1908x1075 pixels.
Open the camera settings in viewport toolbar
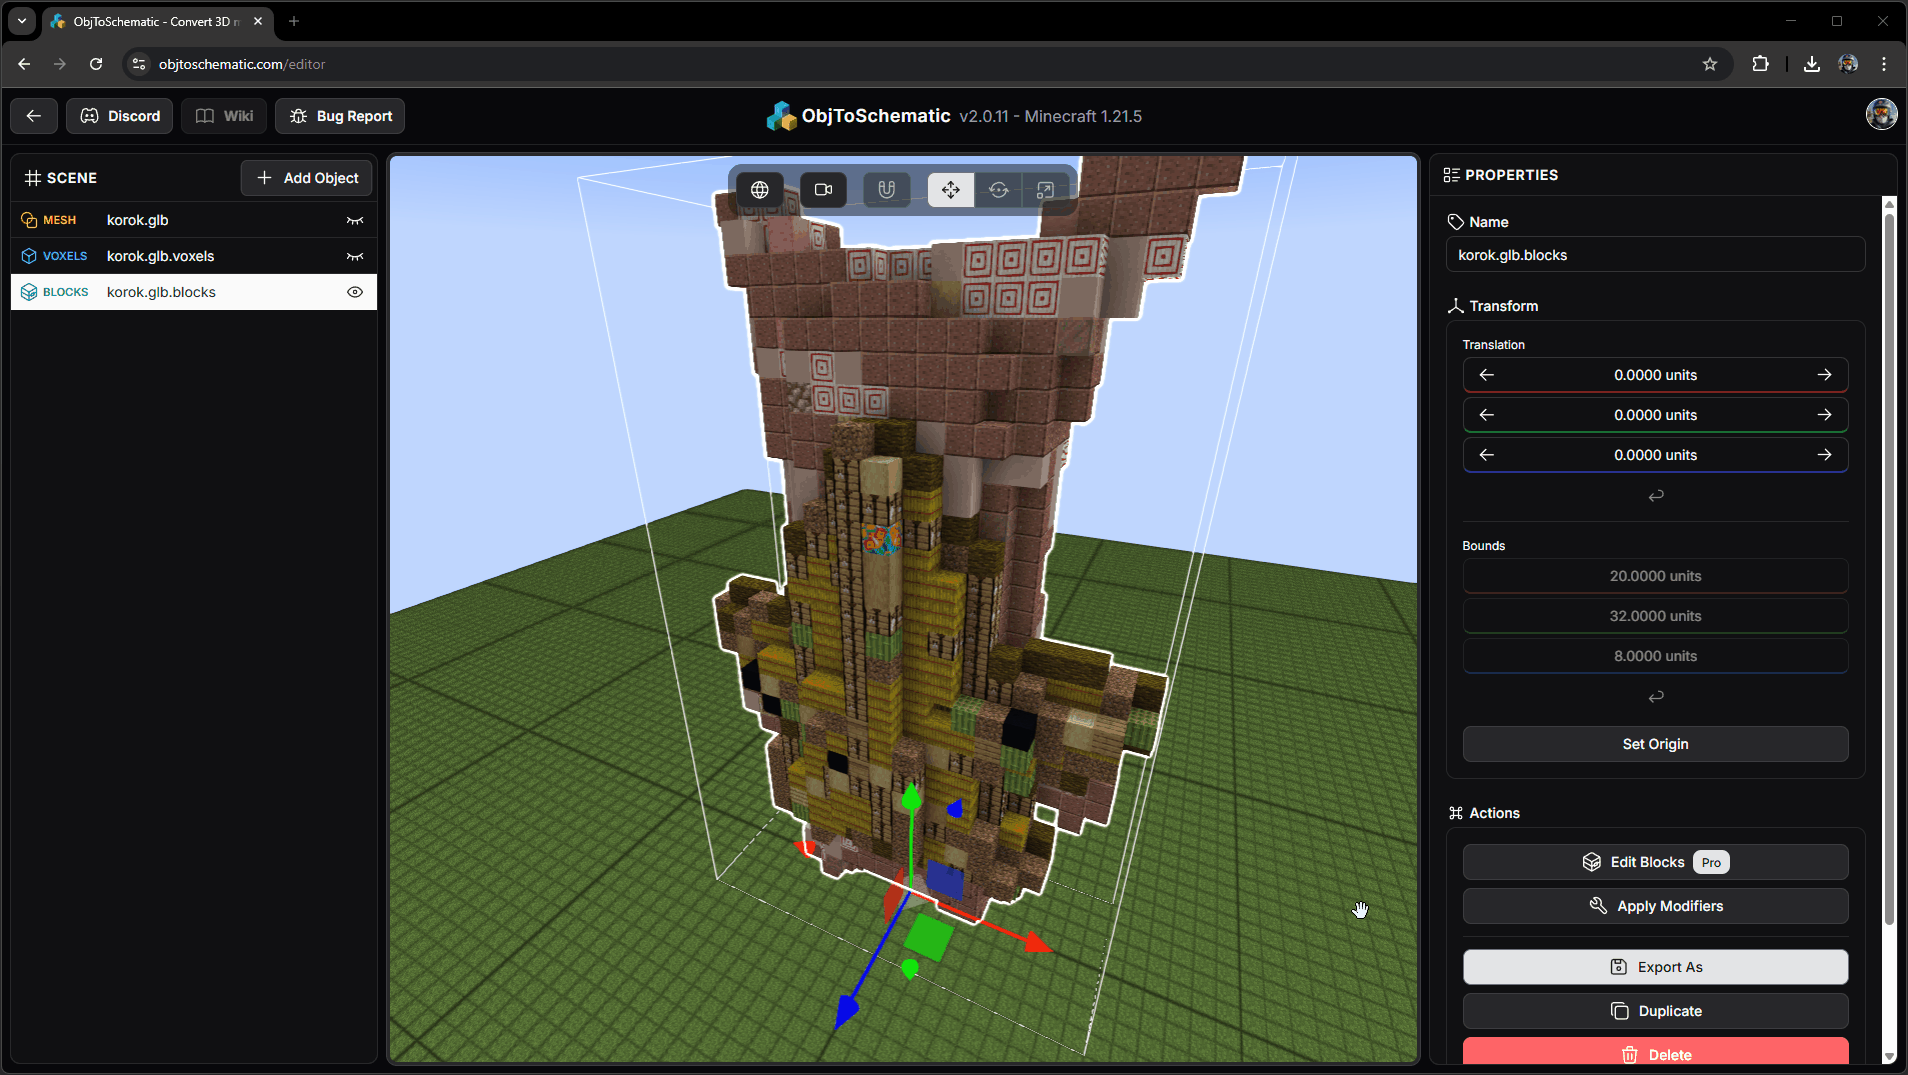point(823,189)
